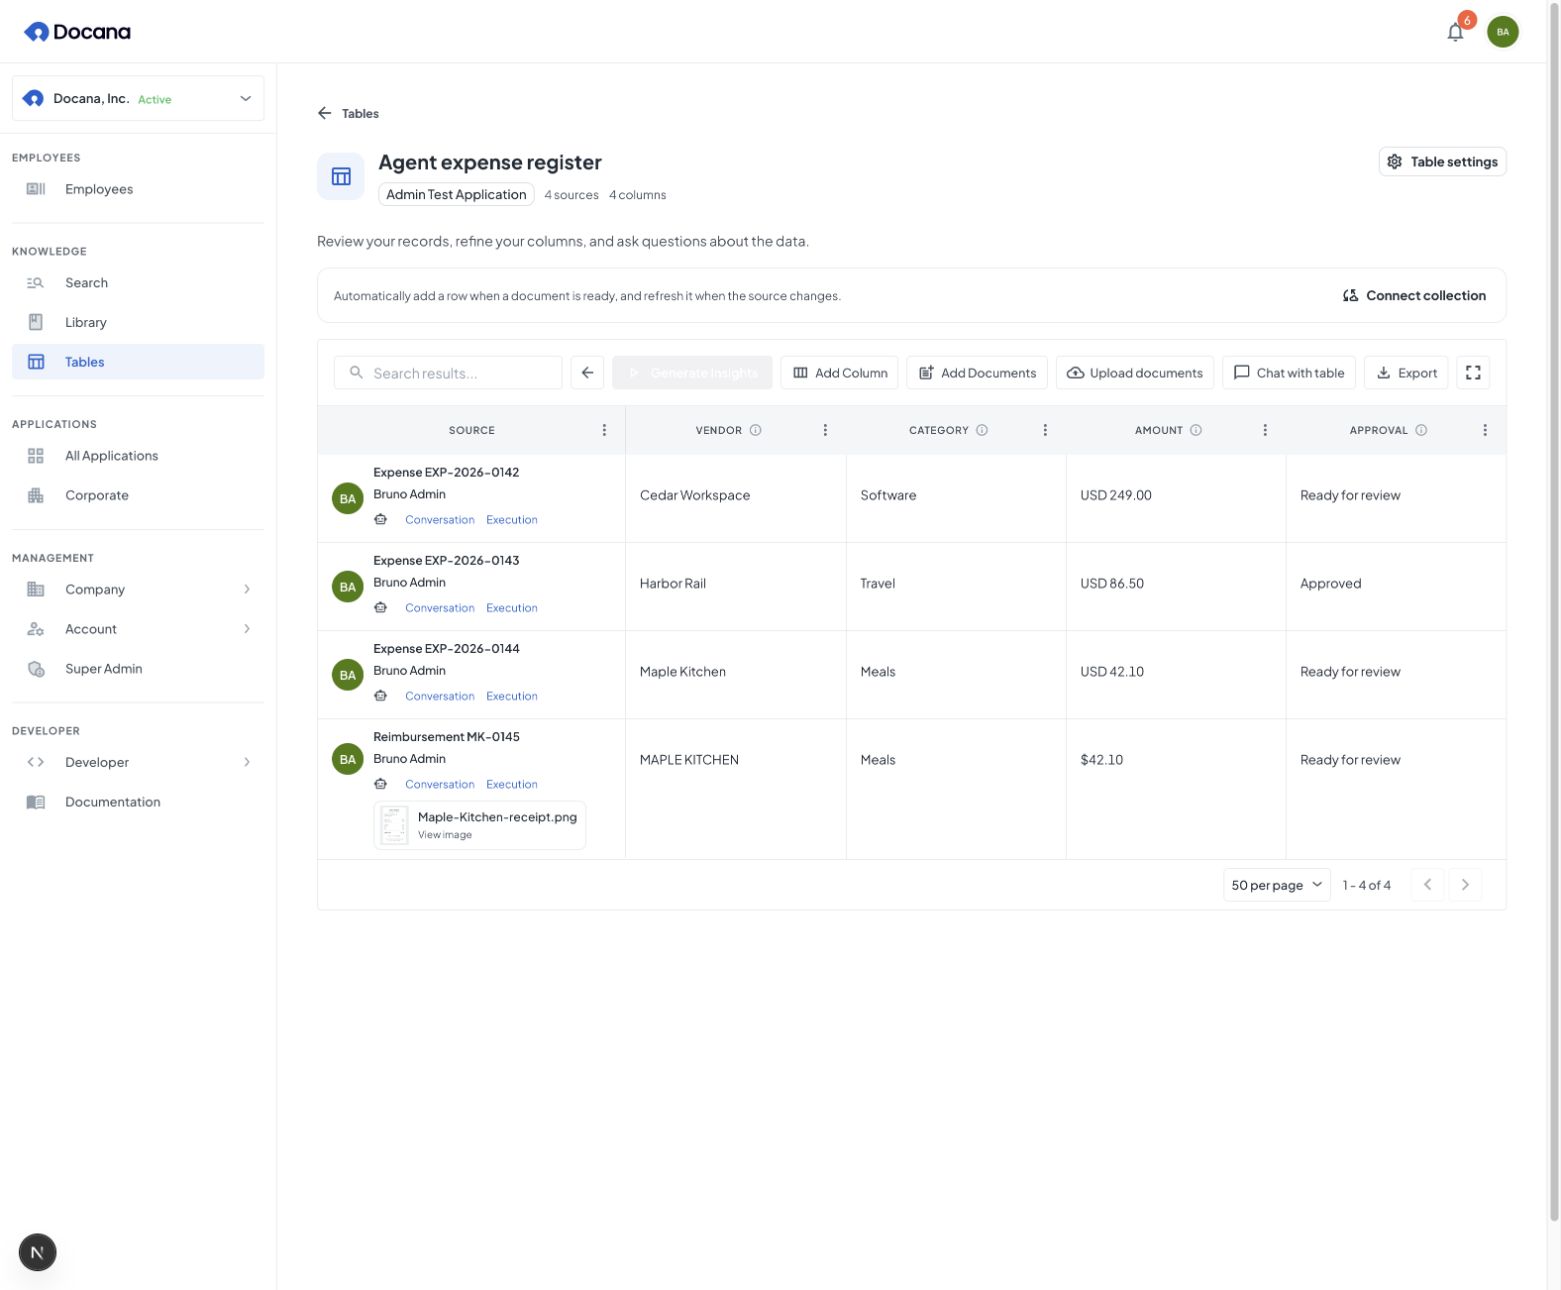The height and width of the screenshot is (1290, 1561).
Task: Click the USD 86.50 amount cell
Action: point(1176,587)
